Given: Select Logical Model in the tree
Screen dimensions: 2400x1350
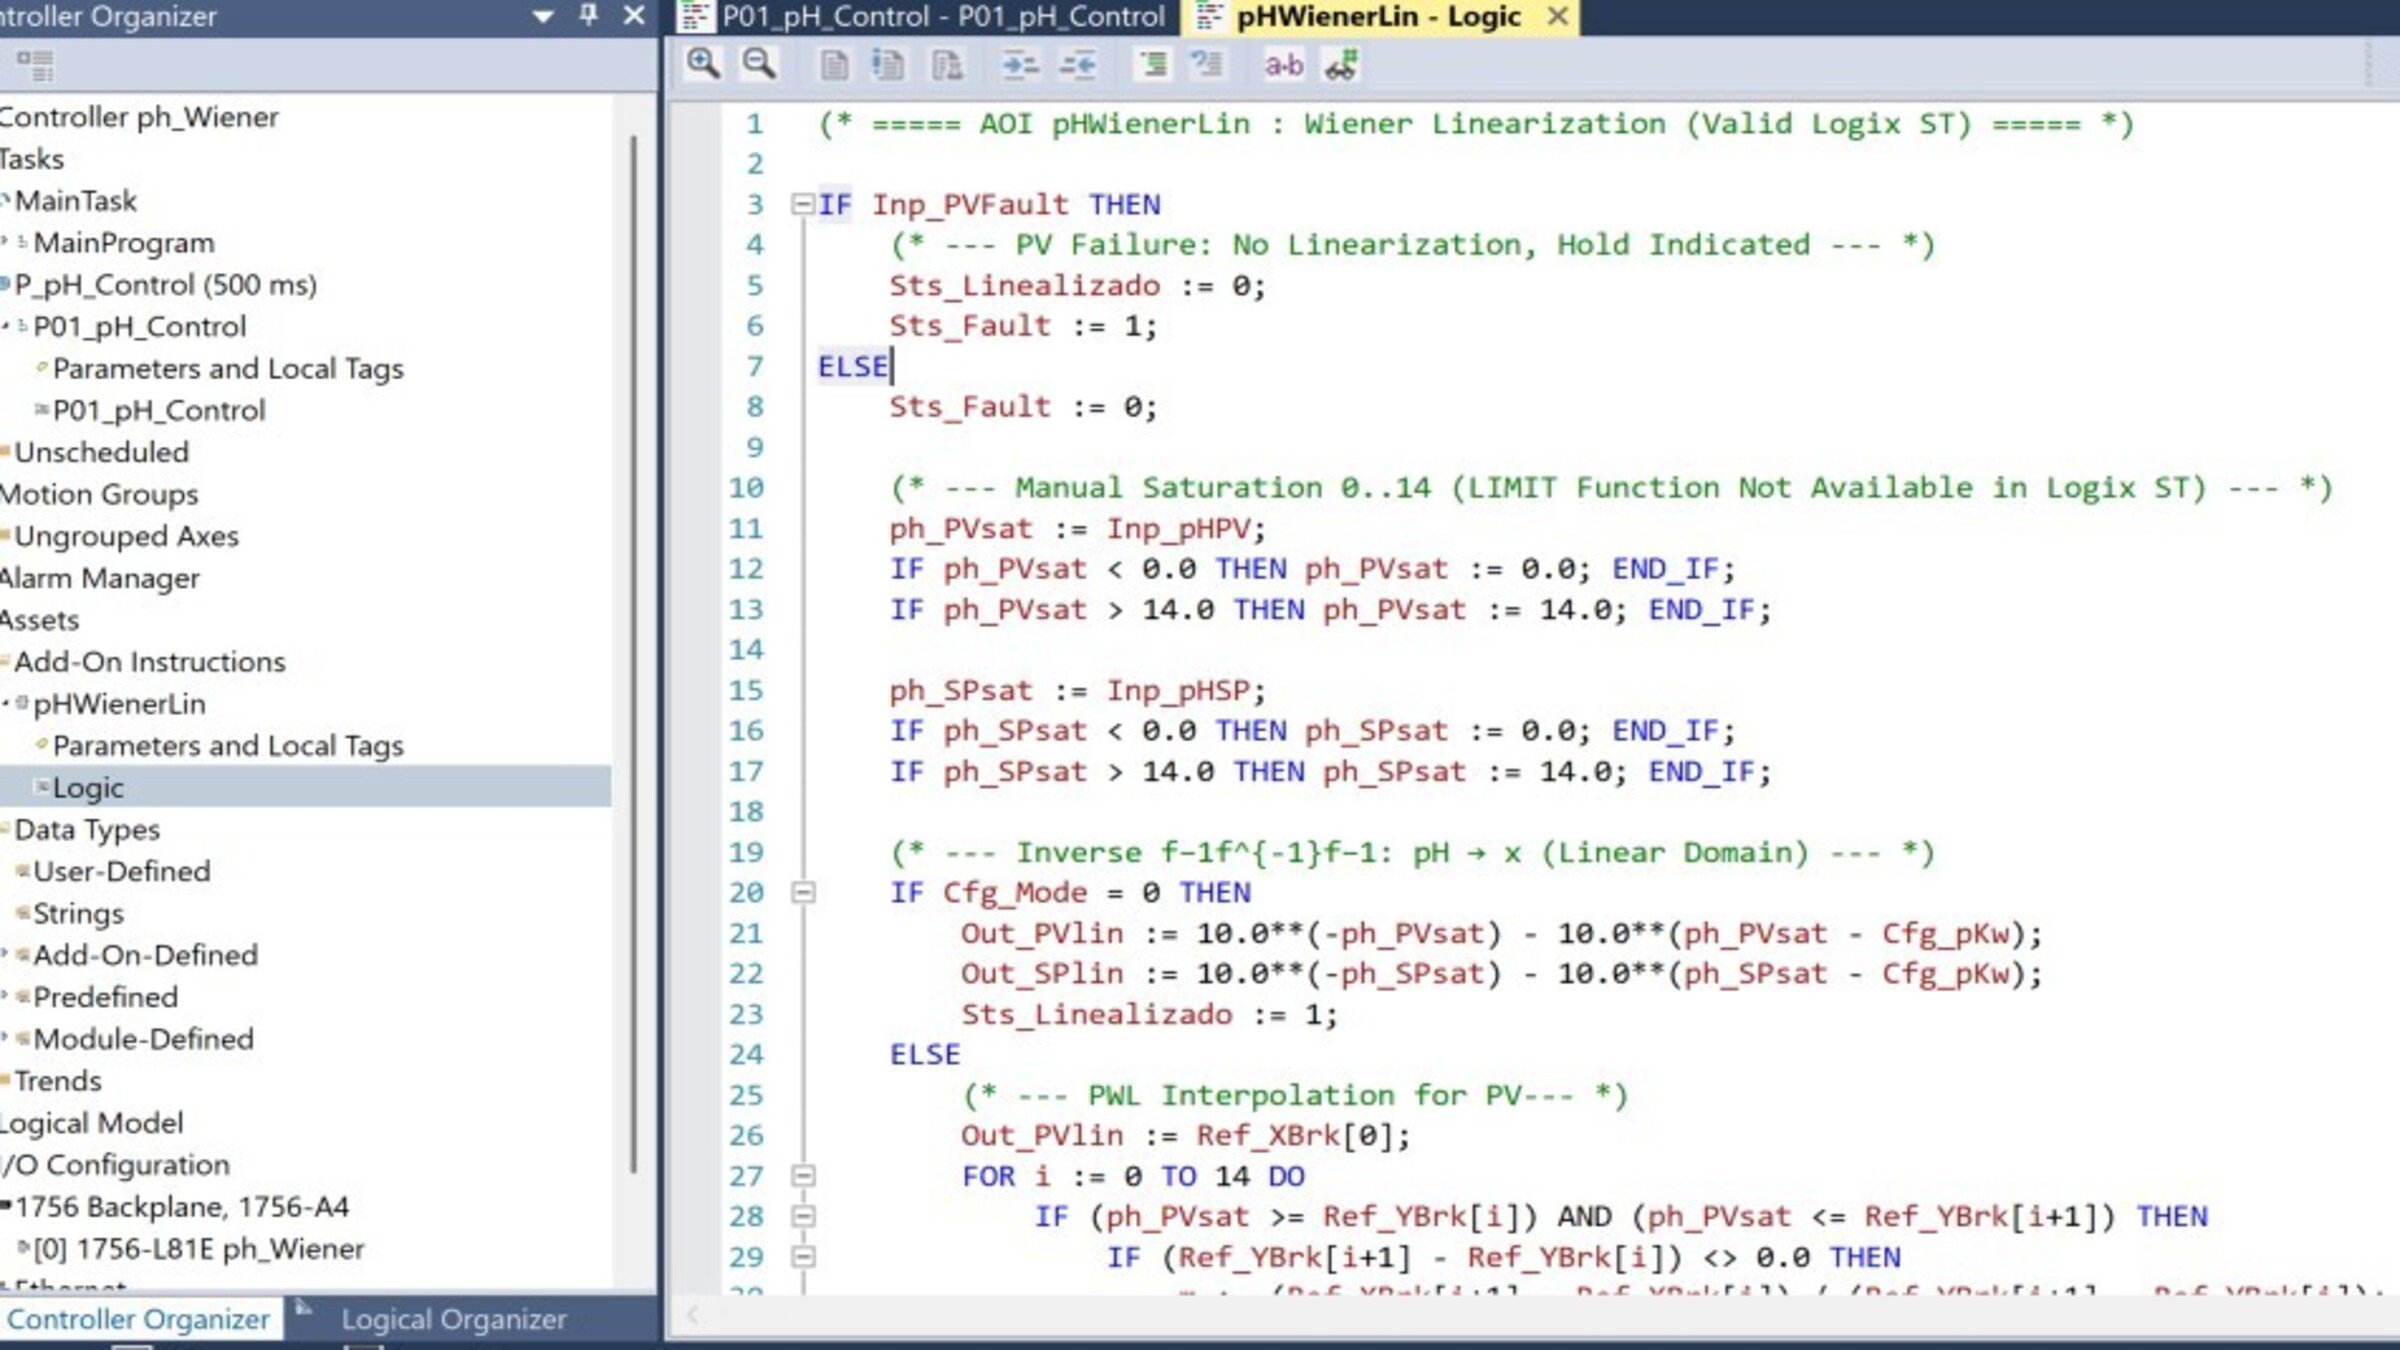Looking at the screenshot, I should pyautogui.click(x=92, y=1123).
